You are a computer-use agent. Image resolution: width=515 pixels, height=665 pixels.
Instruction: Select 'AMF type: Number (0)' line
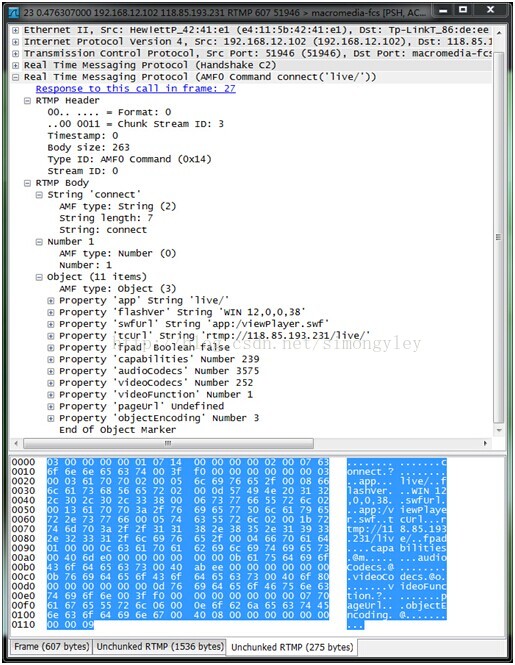(x=118, y=254)
